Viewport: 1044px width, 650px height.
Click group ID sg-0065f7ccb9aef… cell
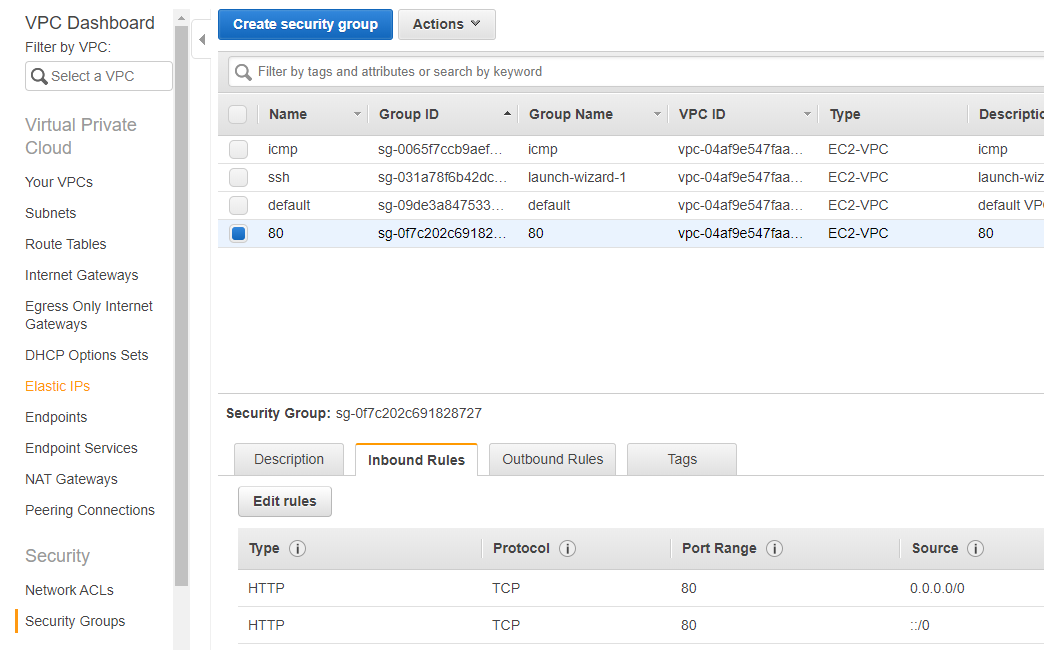[x=440, y=149]
